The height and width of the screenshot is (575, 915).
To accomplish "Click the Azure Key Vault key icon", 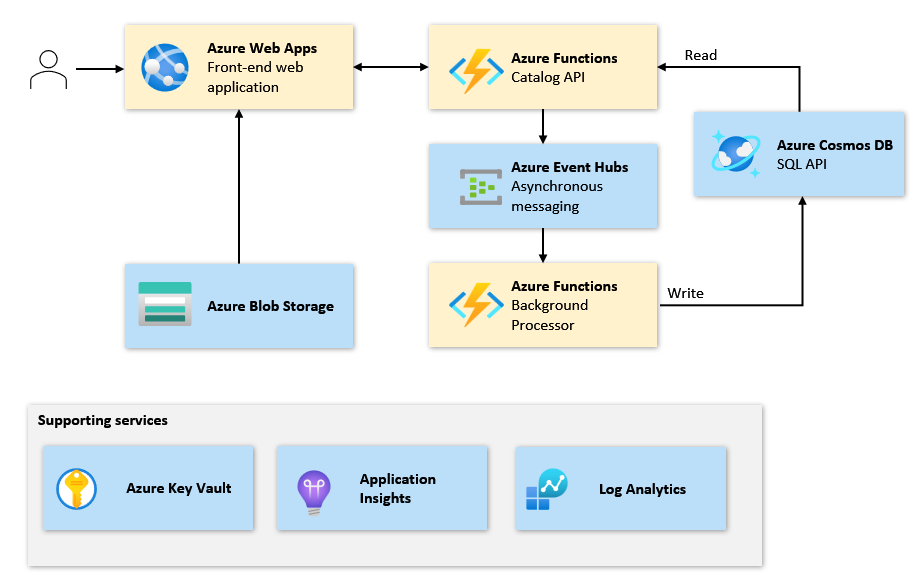I will tap(76, 489).
